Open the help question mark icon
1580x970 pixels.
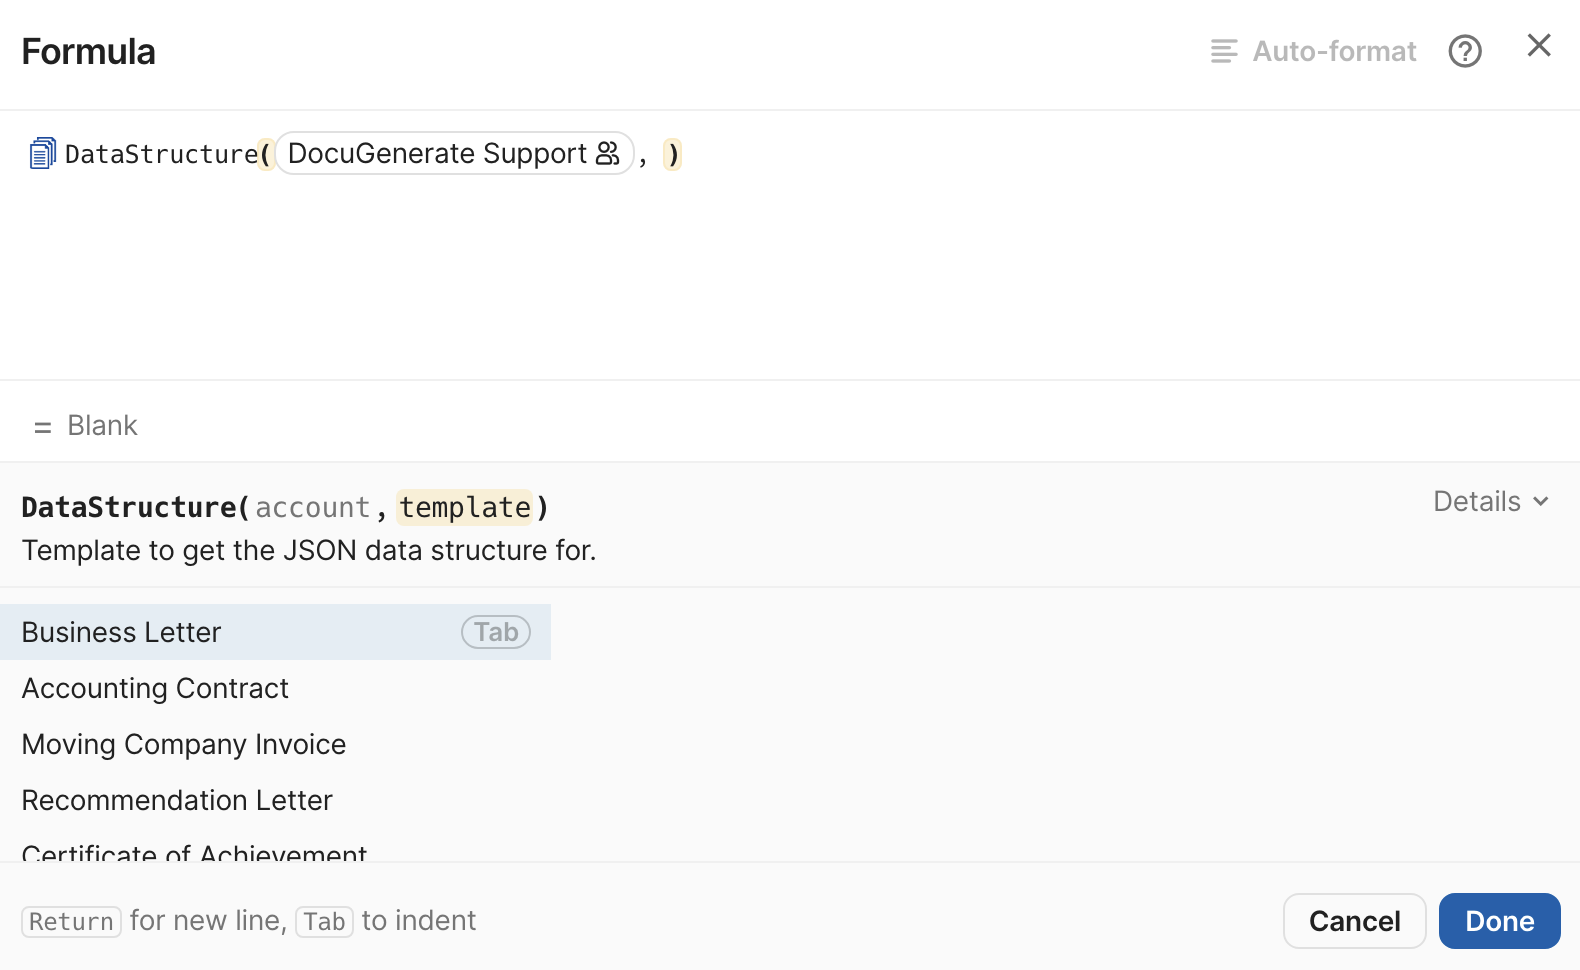pyautogui.click(x=1464, y=51)
